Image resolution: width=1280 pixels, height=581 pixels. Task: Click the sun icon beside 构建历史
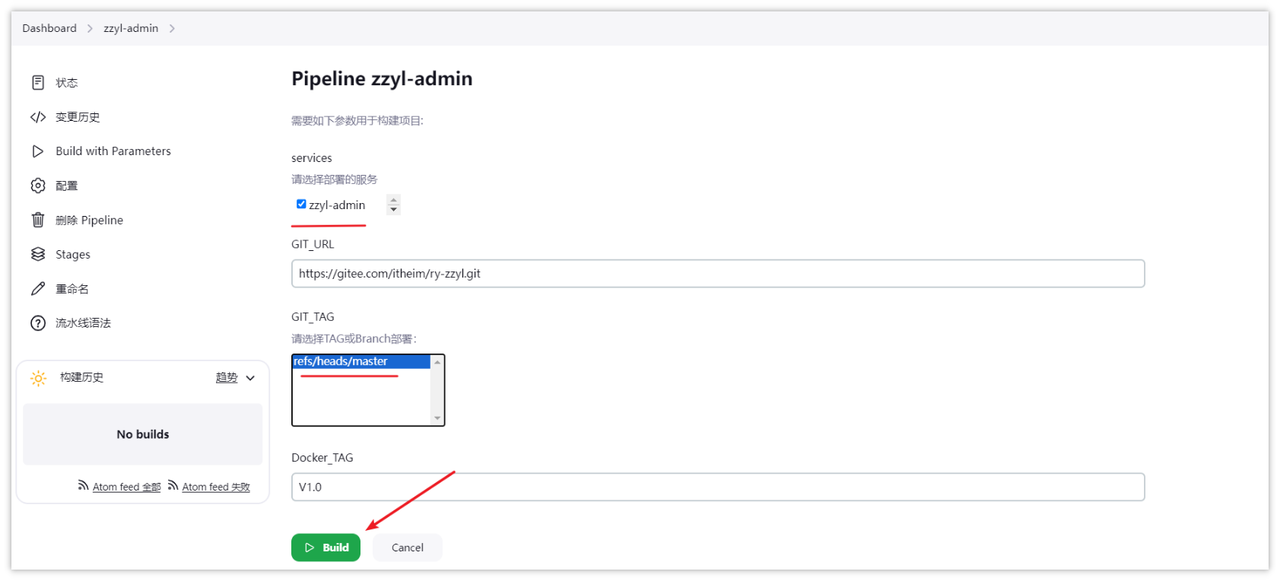click(x=38, y=378)
